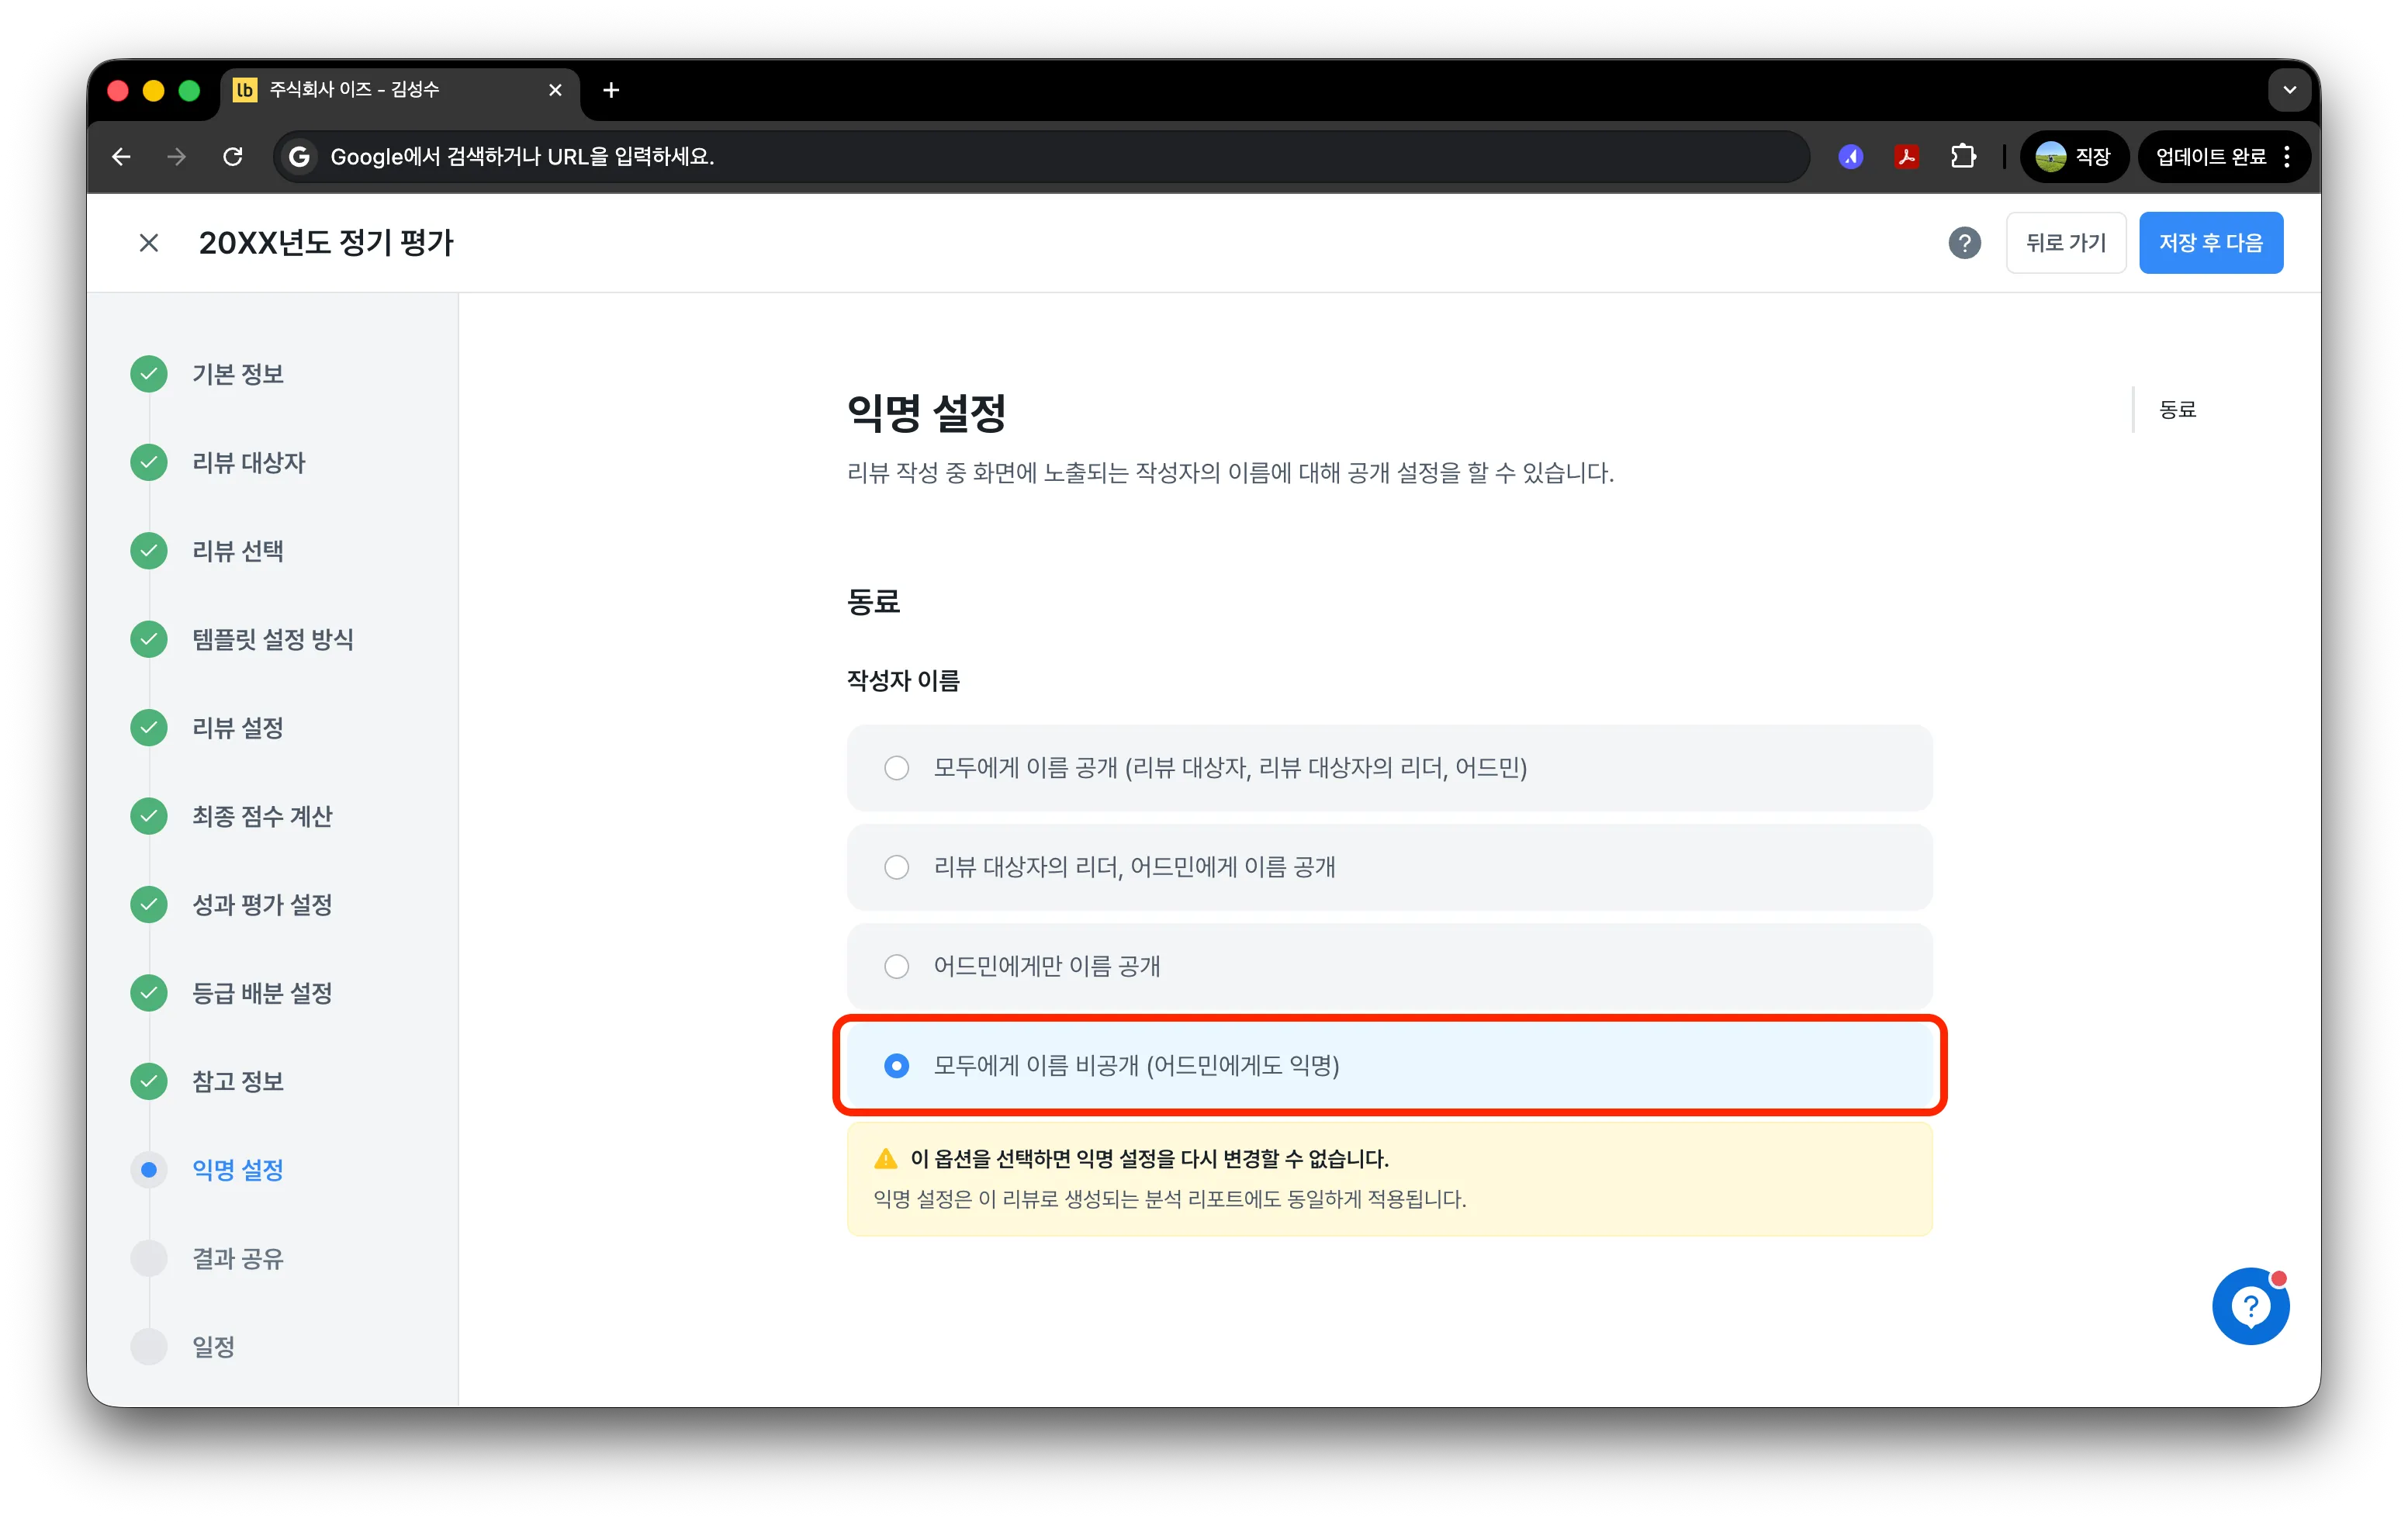Click the browser back arrow
The width and height of the screenshot is (2408, 1522).
(x=121, y=157)
